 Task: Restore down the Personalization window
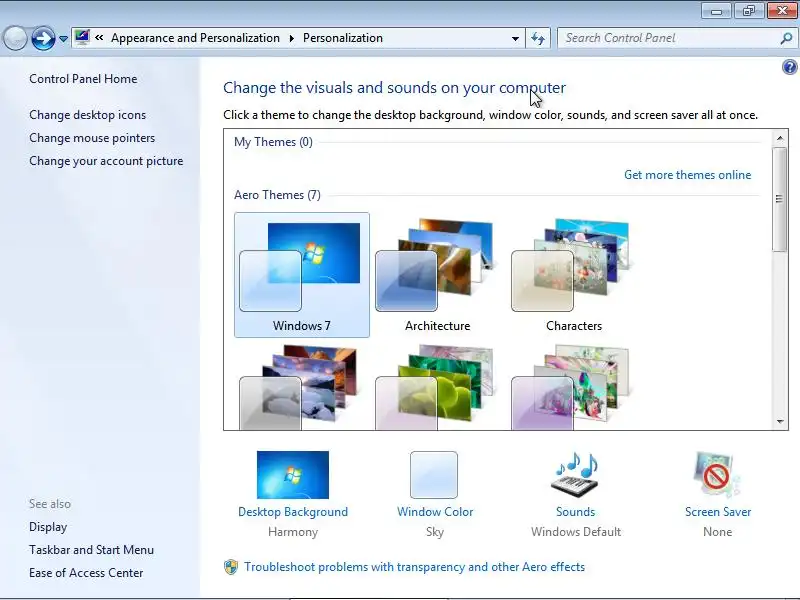[x=748, y=11]
